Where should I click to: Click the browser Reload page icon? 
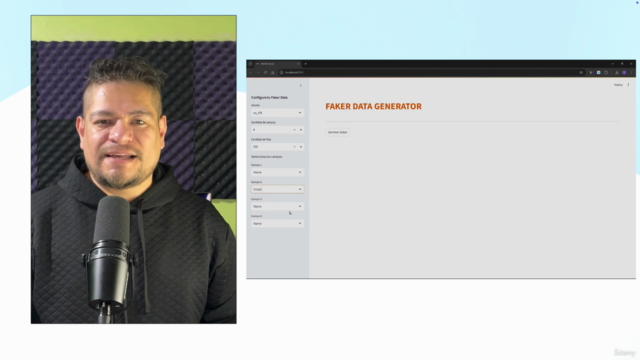[265, 72]
